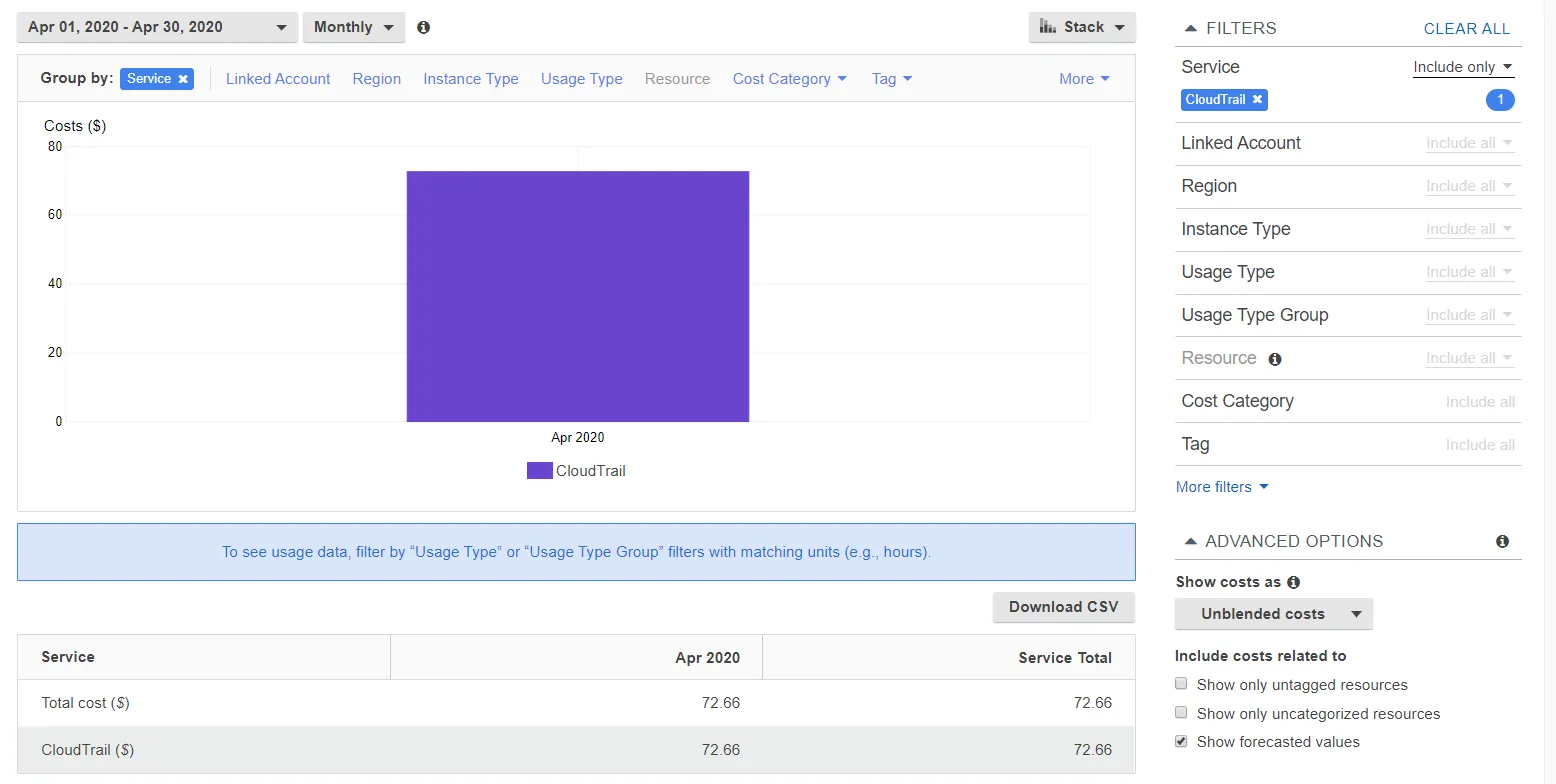This screenshot has height=784, width=1556.
Task: Open Region Include all dropdown
Action: tap(1469, 186)
